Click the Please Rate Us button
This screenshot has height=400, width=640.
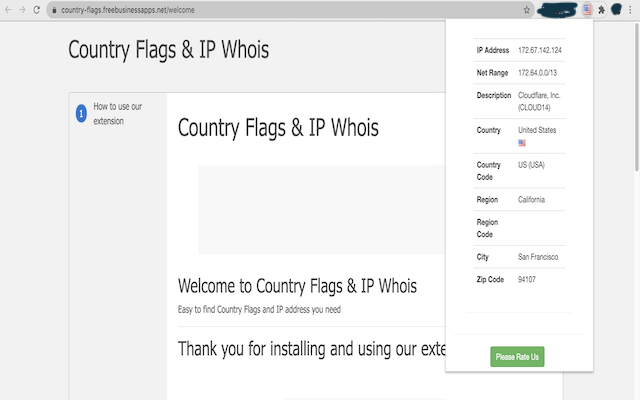517,357
